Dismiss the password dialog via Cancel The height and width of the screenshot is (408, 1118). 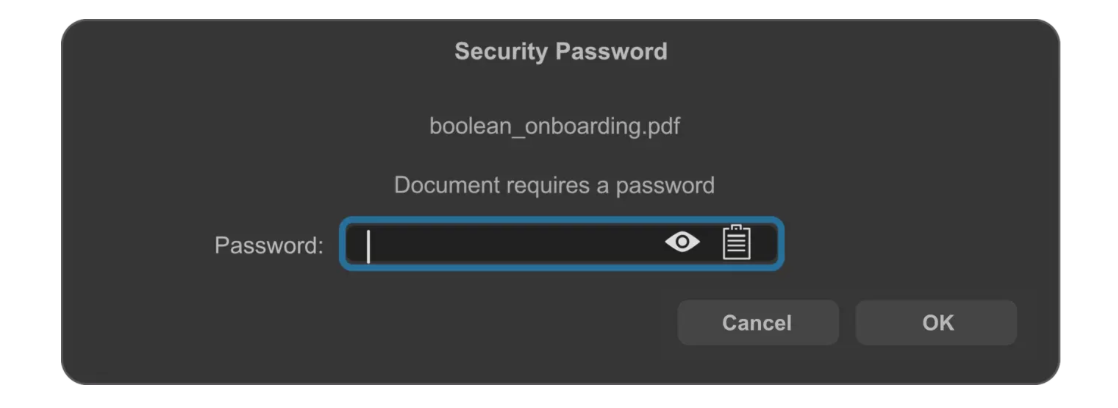[757, 323]
